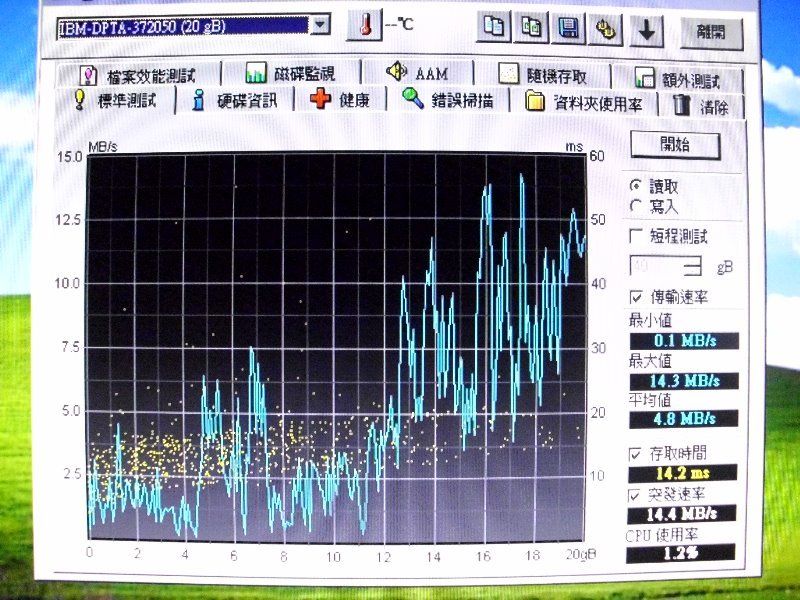Screen dimensions: 800x600
Task: Click the speaker icon on AAM tab
Action: (x=396, y=71)
